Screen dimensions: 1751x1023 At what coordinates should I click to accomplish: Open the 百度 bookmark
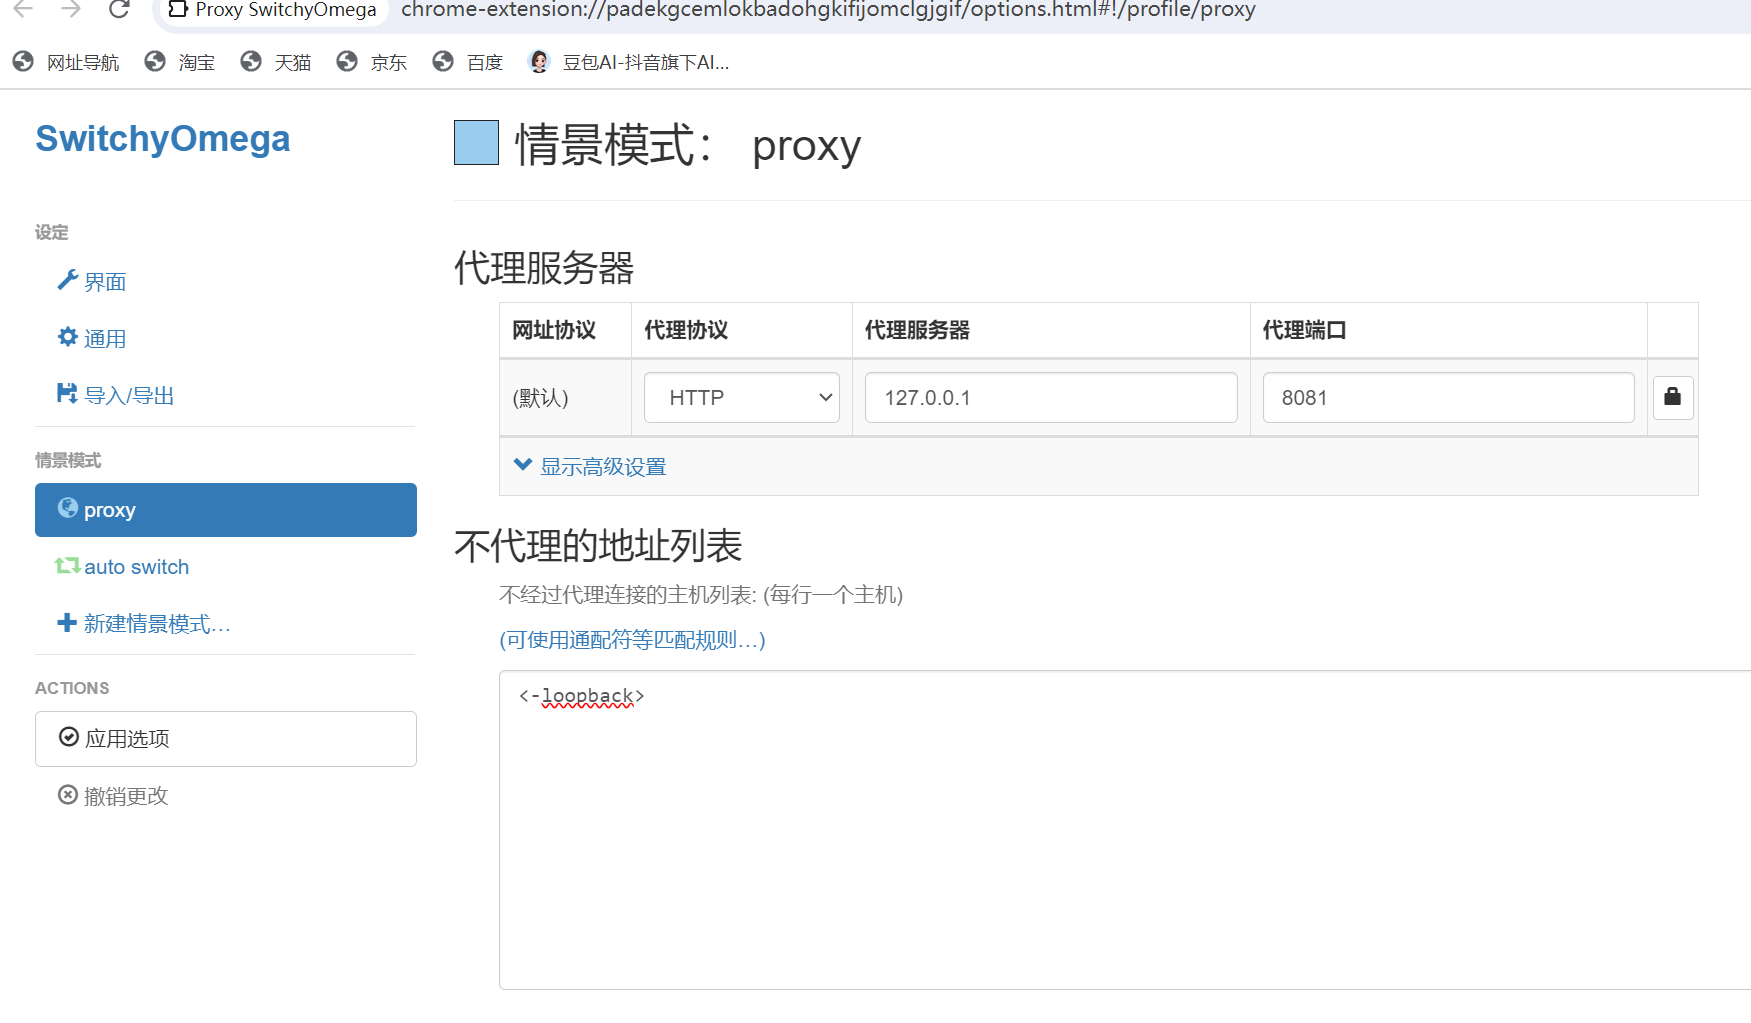point(468,62)
